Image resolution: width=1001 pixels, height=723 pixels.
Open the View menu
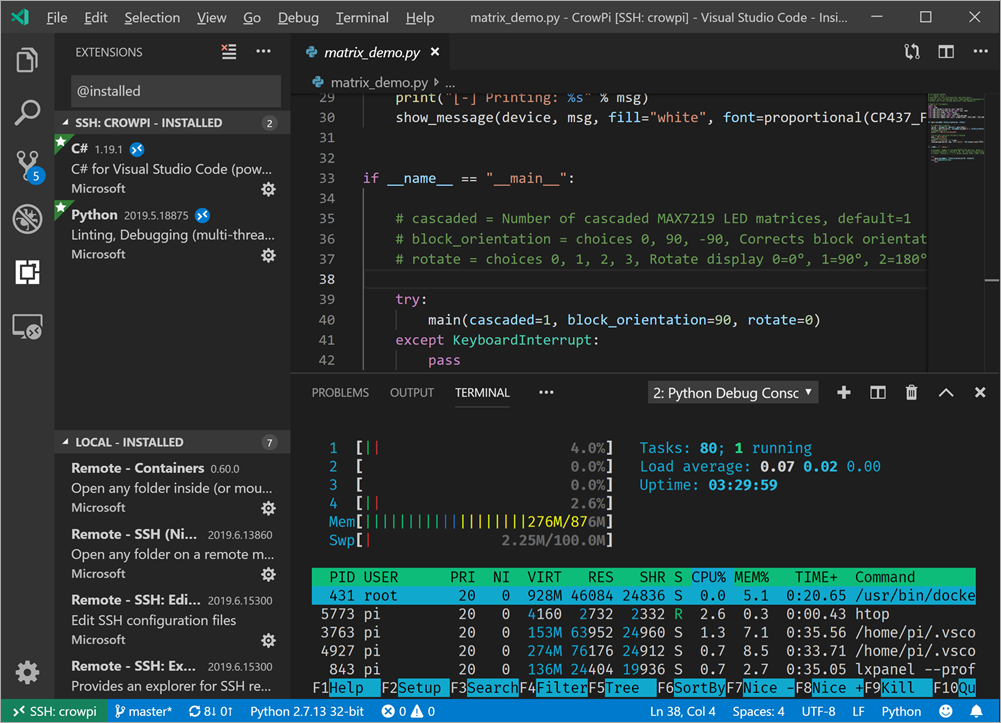211,17
